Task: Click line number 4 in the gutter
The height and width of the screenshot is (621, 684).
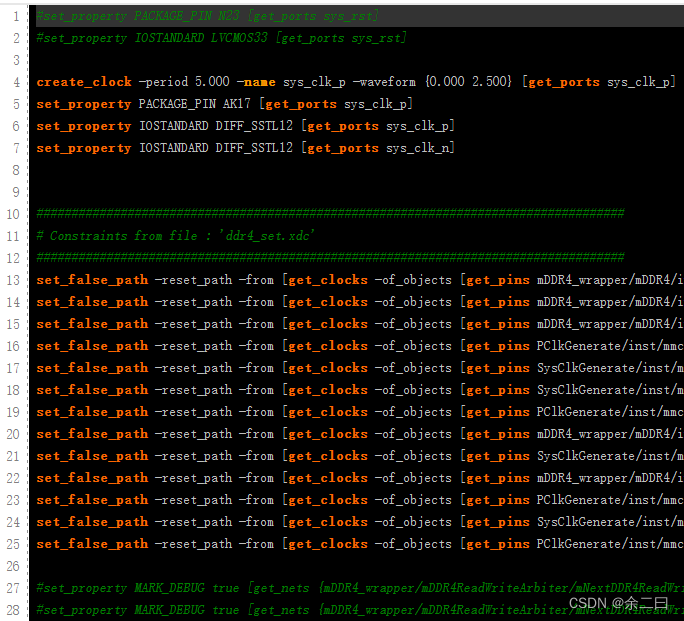Action: (17, 82)
